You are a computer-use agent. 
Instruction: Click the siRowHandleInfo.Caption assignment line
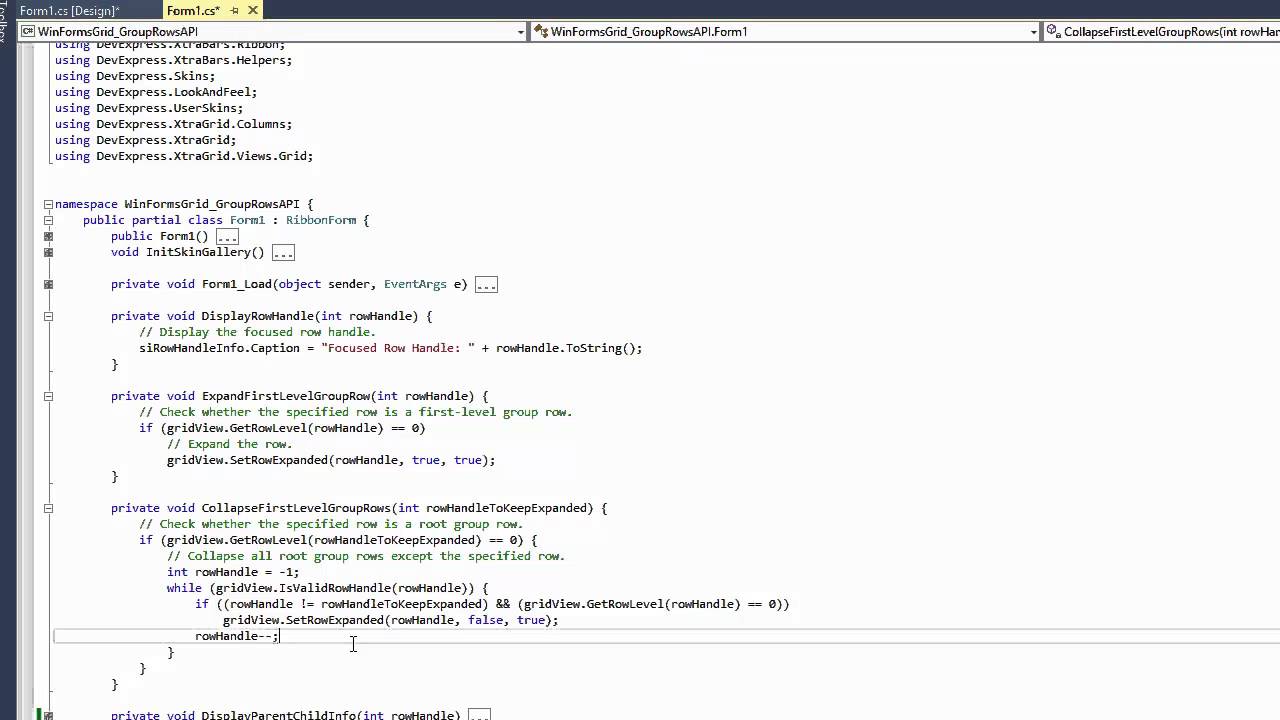click(x=391, y=348)
